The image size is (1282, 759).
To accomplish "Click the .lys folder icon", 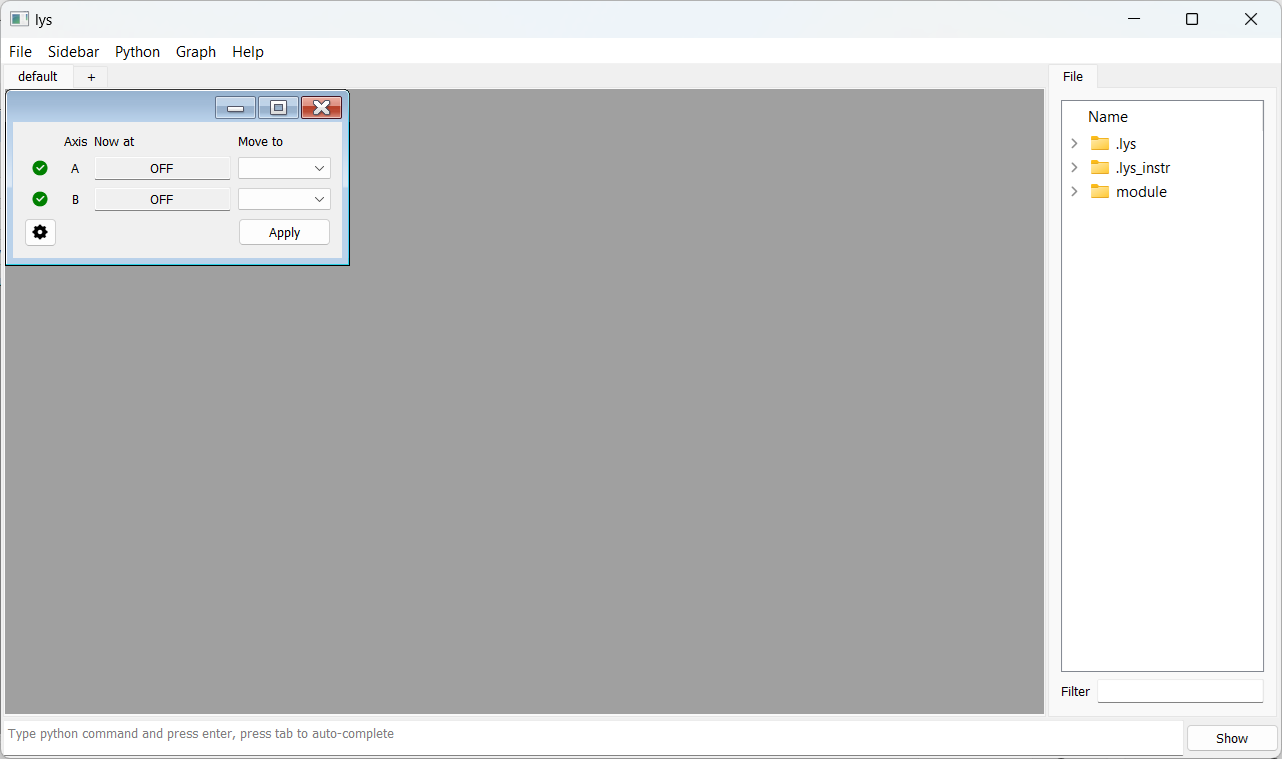I will pyautogui.click(x=1100, y=143).
